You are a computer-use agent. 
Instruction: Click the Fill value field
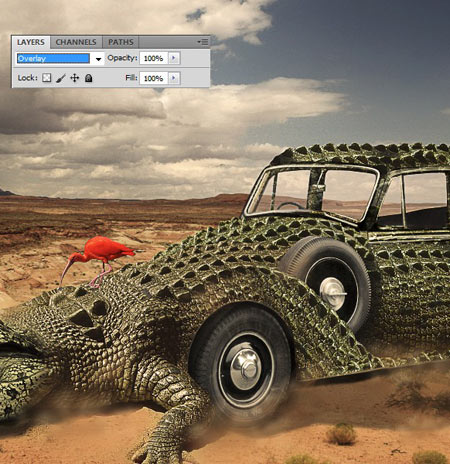pos(153,78)
